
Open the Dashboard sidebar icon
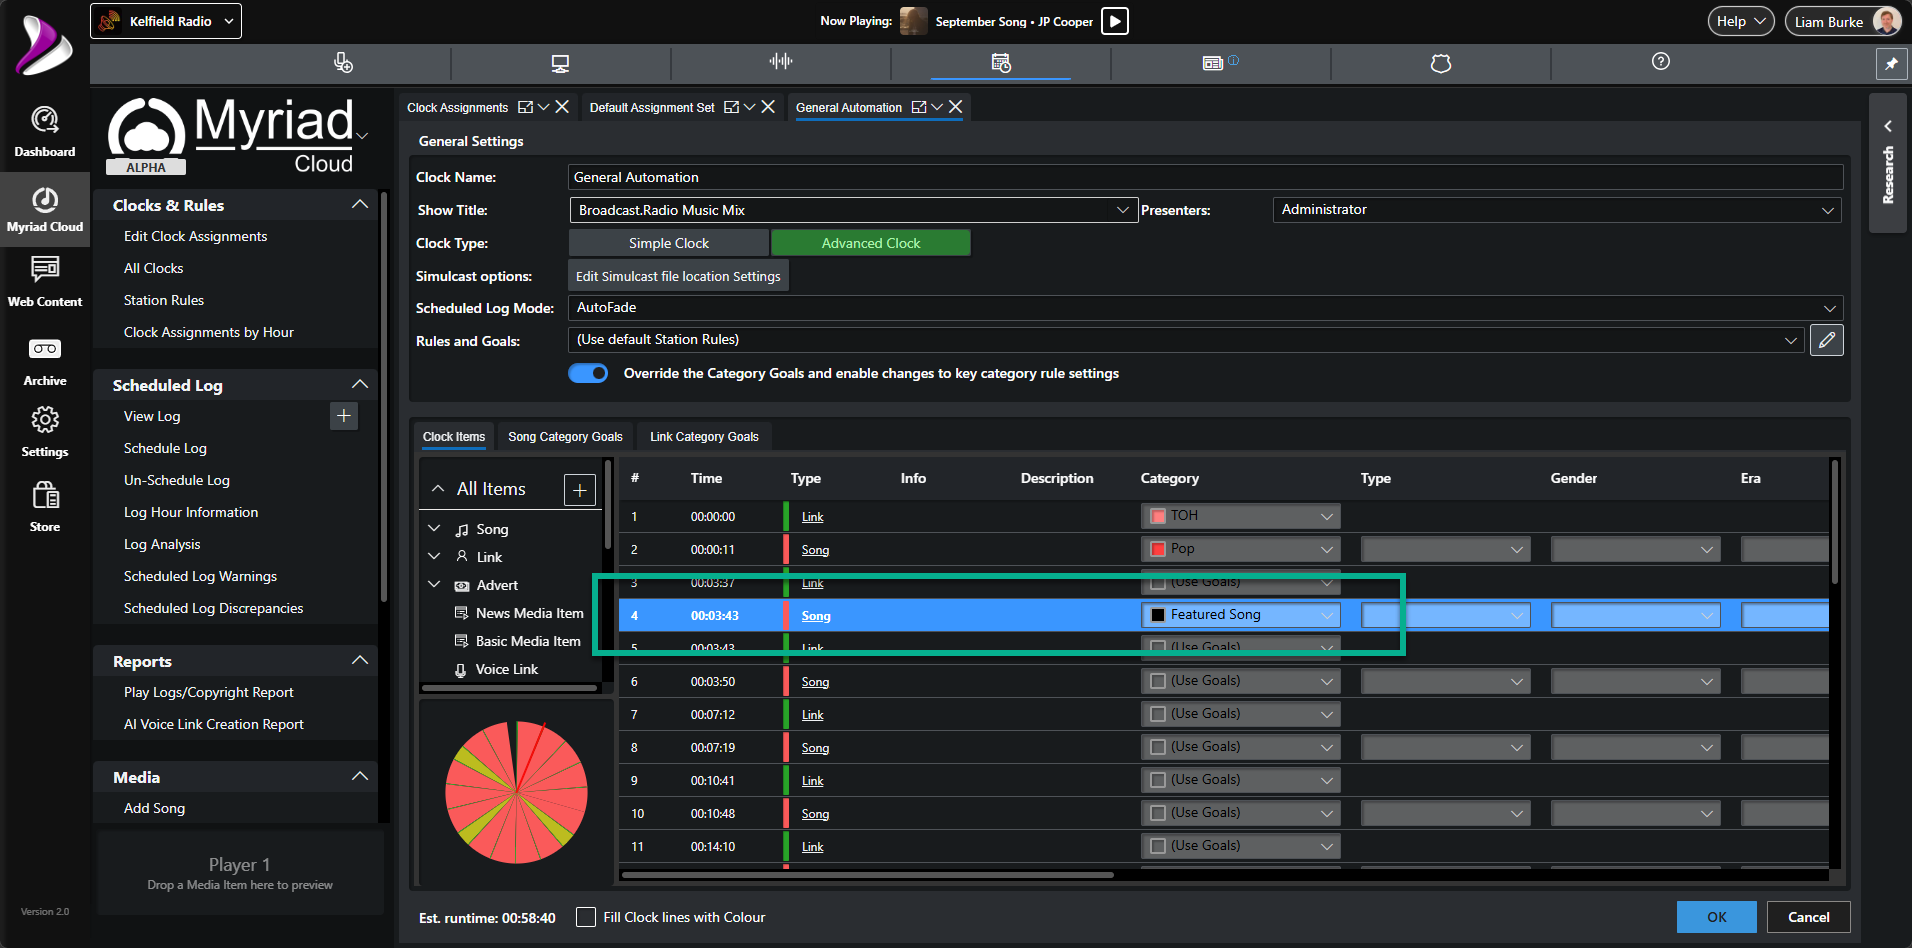click(x=44, y=132)
